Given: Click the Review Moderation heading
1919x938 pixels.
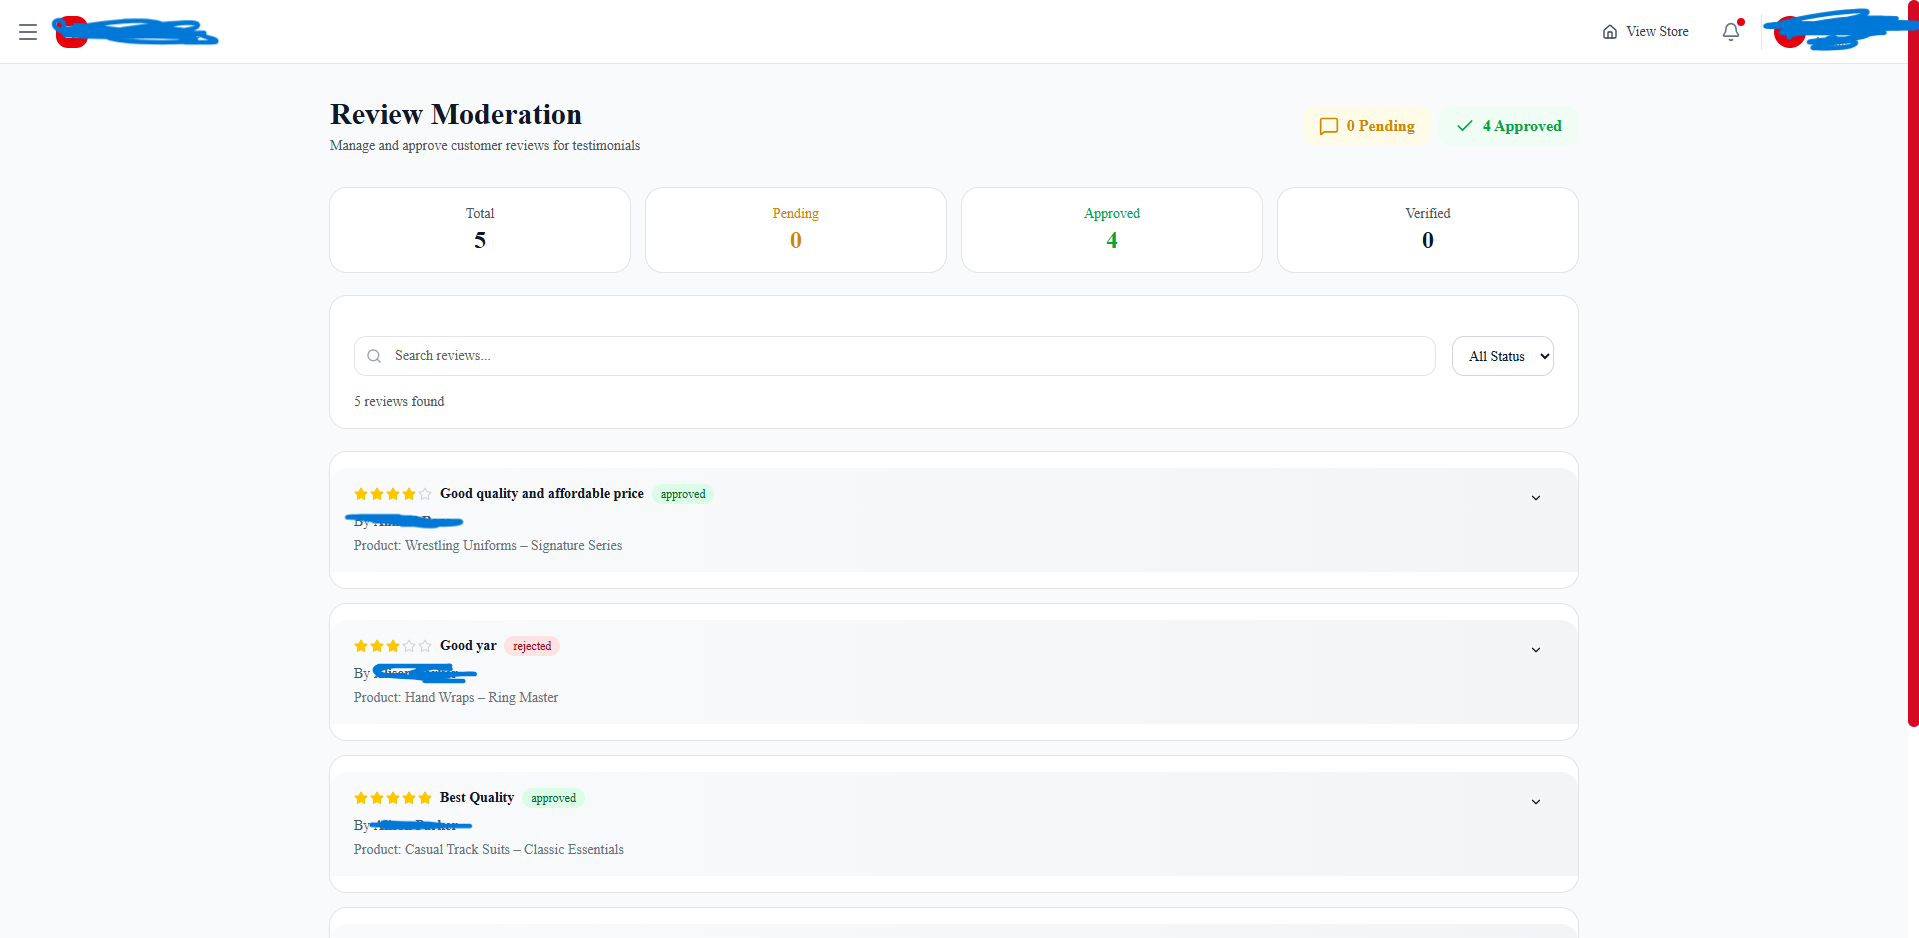Looking at the screenshot, I should [x=456, y=115].
